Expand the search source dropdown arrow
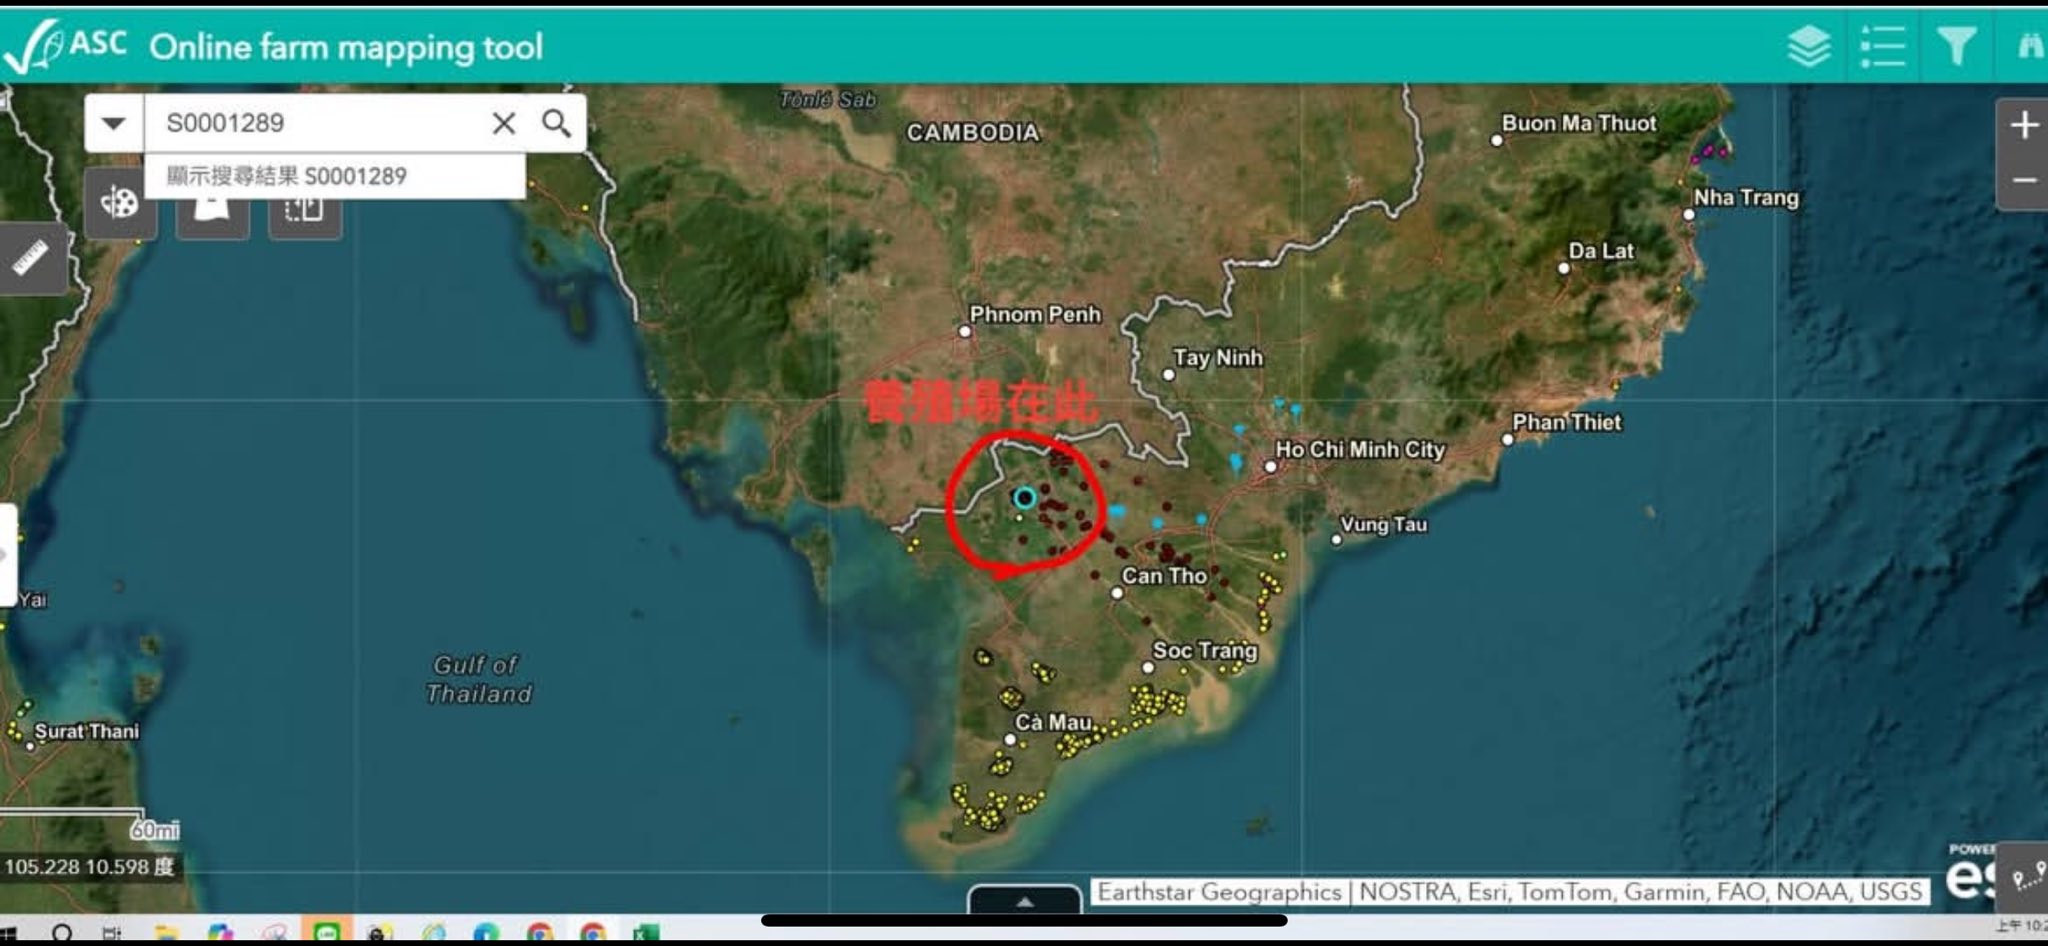The width and height of the screenshot is (2048, 946). 114,123
